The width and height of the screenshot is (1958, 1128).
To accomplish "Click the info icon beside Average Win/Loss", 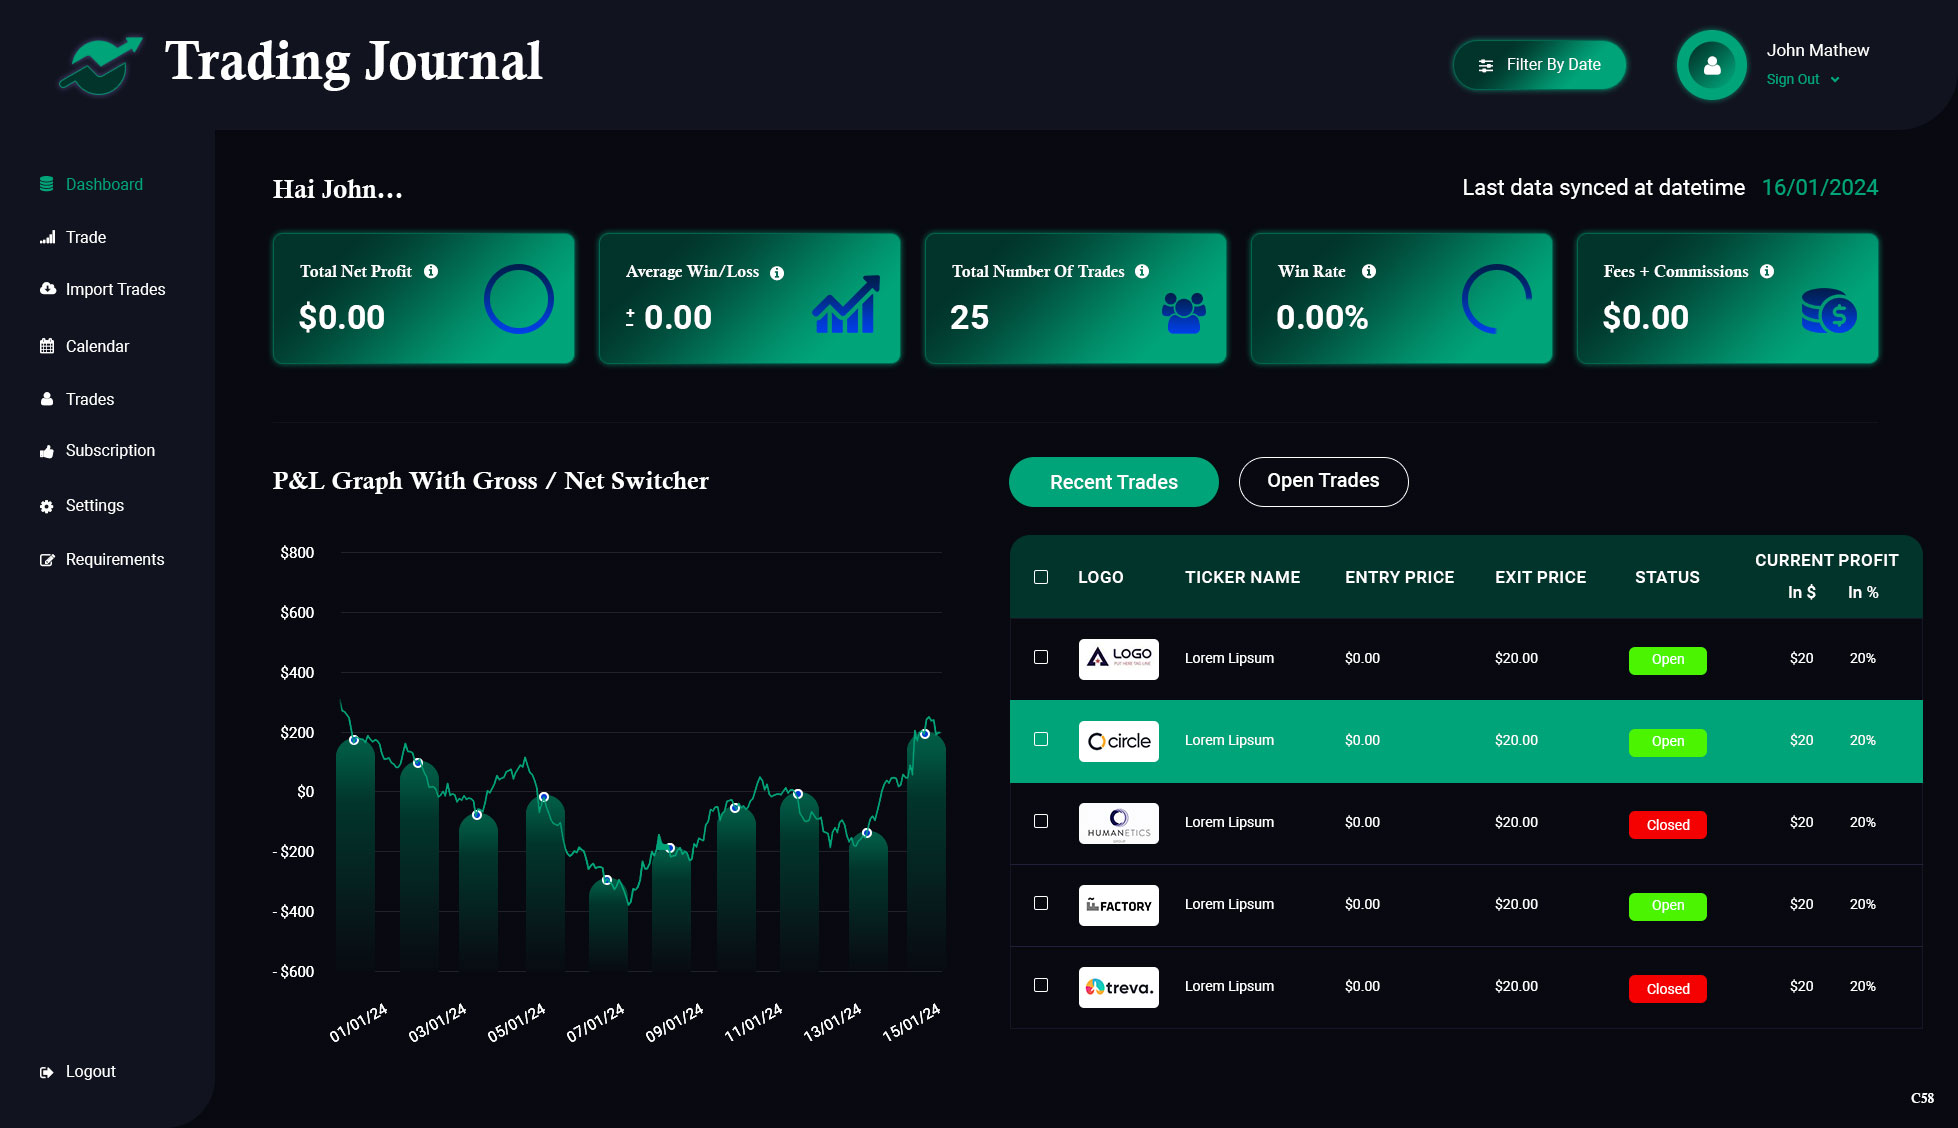I will tap(777, 273).
